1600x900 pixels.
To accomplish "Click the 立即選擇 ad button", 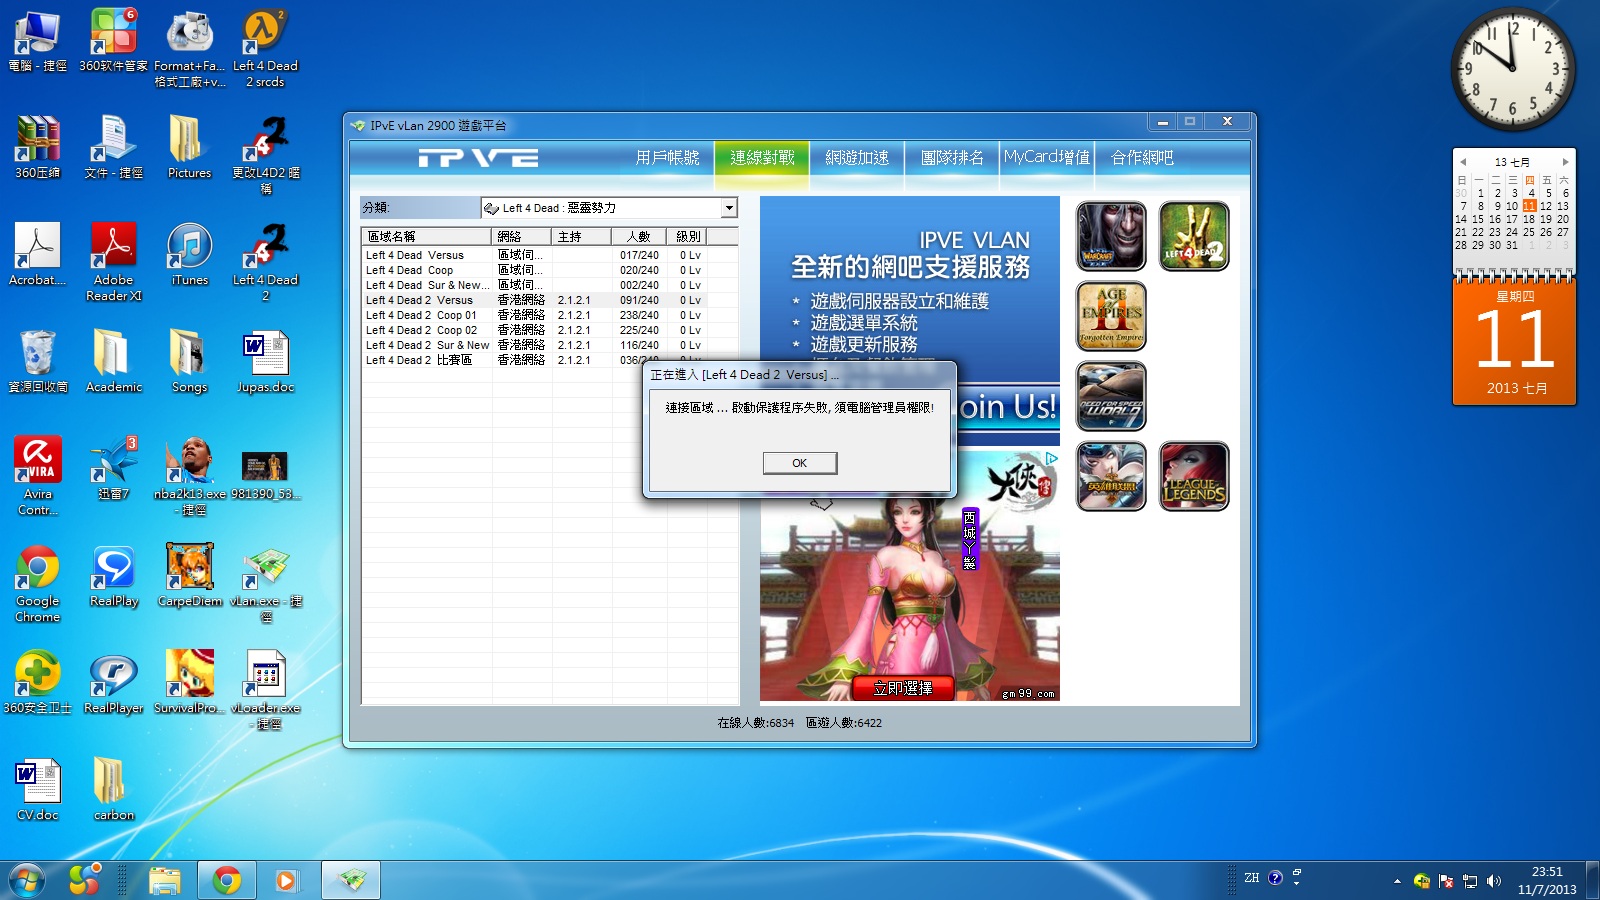I will [903, 688].
